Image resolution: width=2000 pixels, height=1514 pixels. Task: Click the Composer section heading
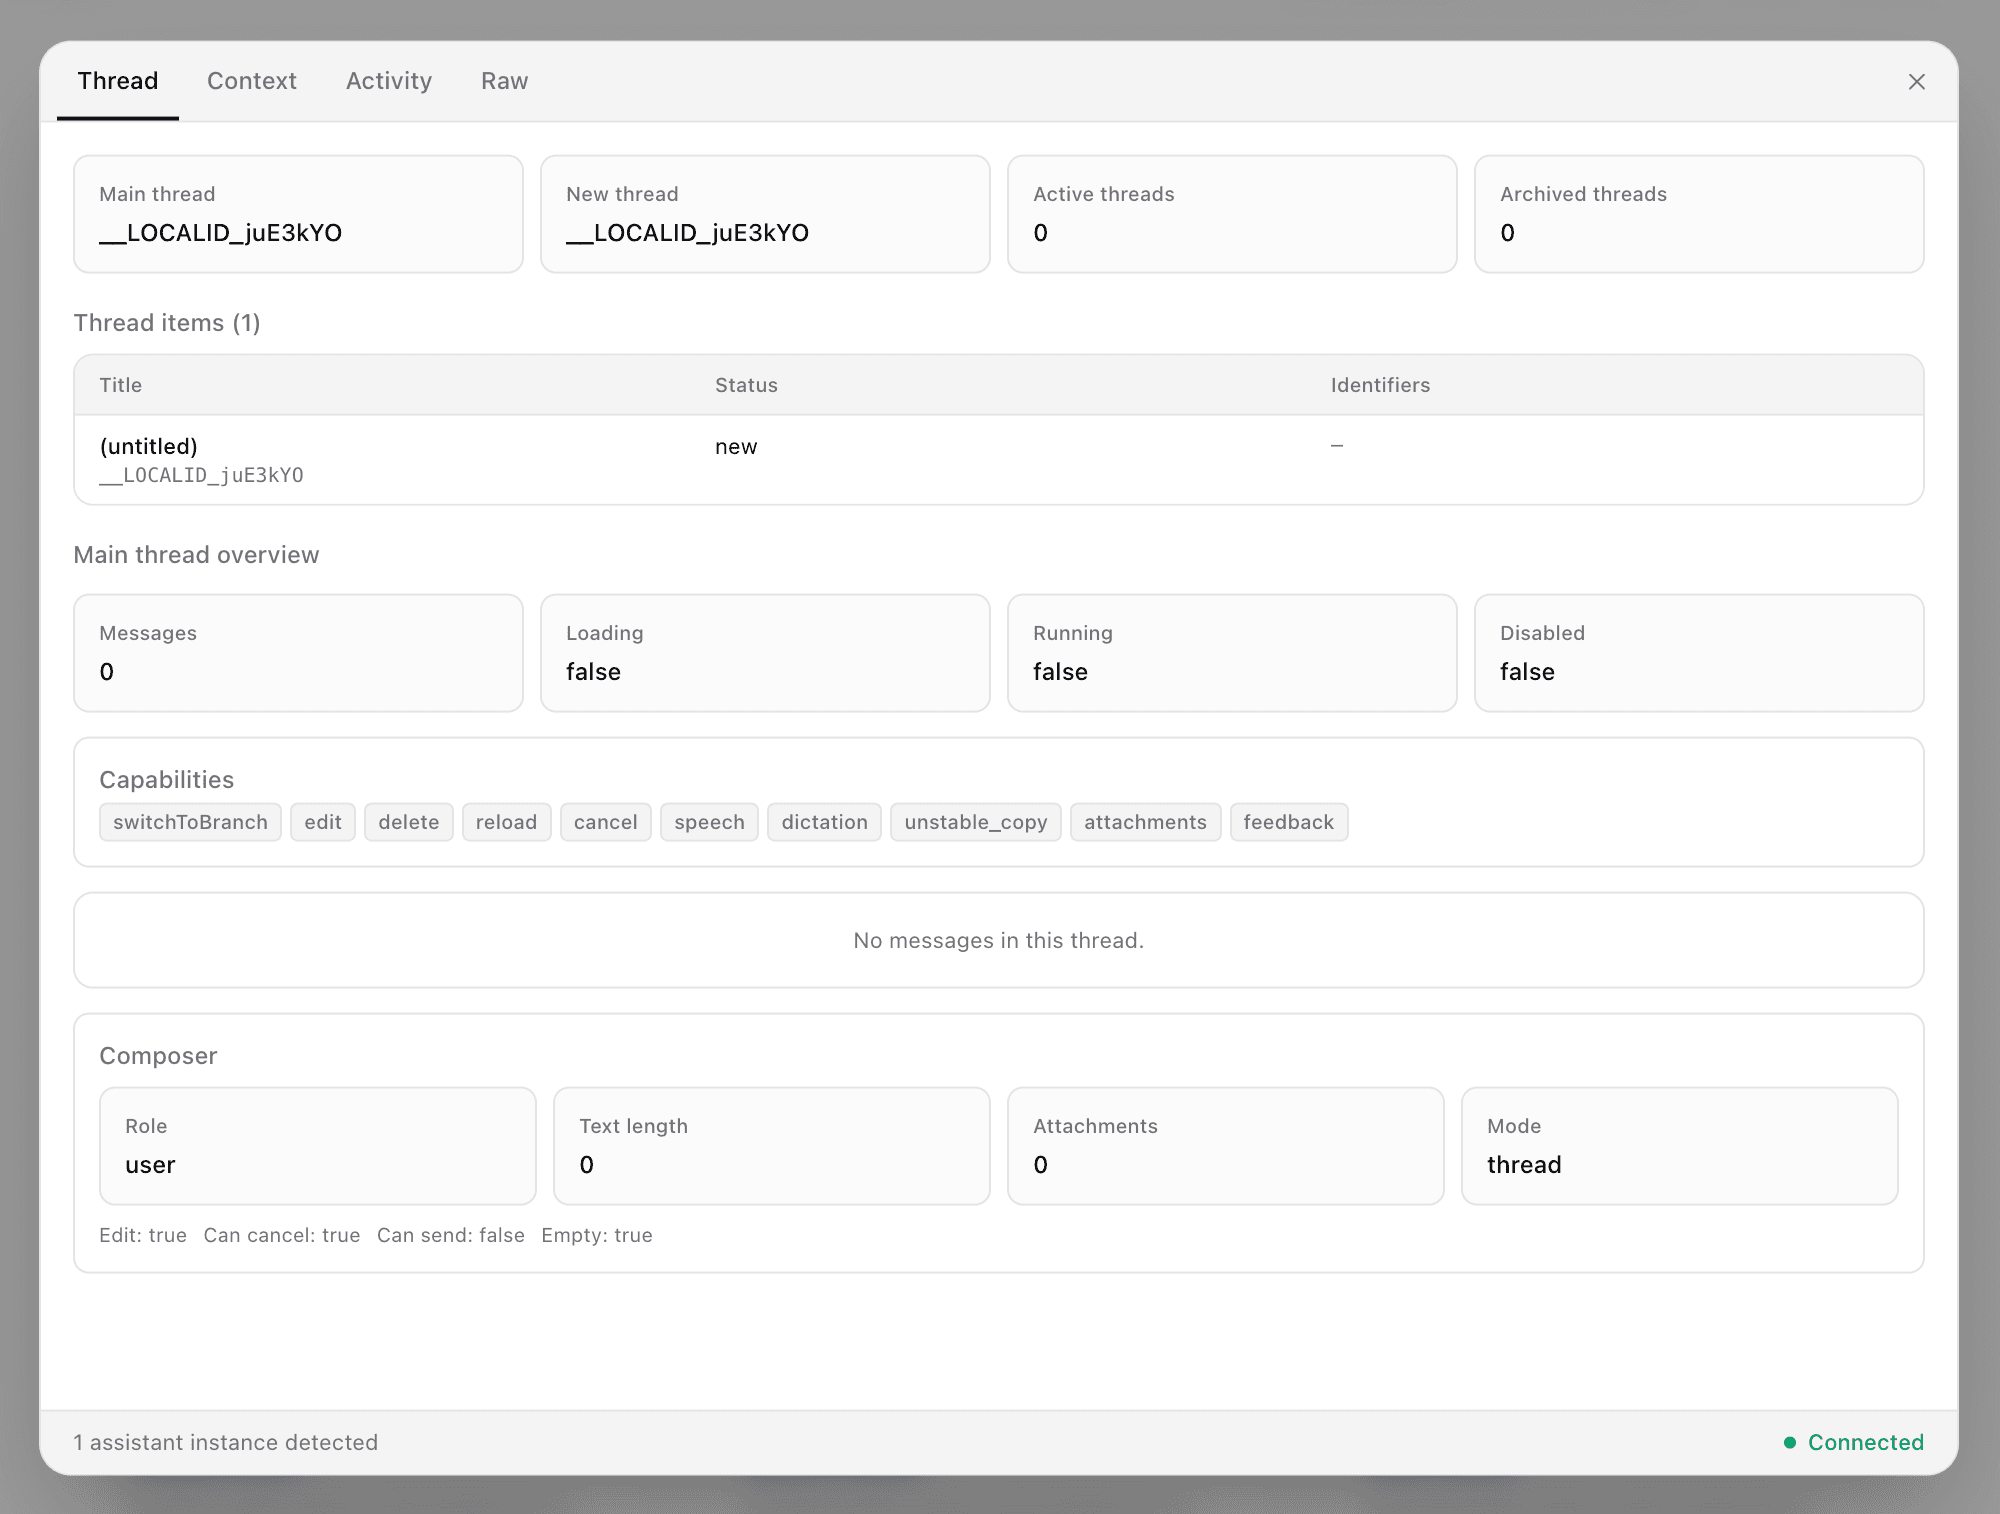pyautogui.click(x=158, y=1056)
